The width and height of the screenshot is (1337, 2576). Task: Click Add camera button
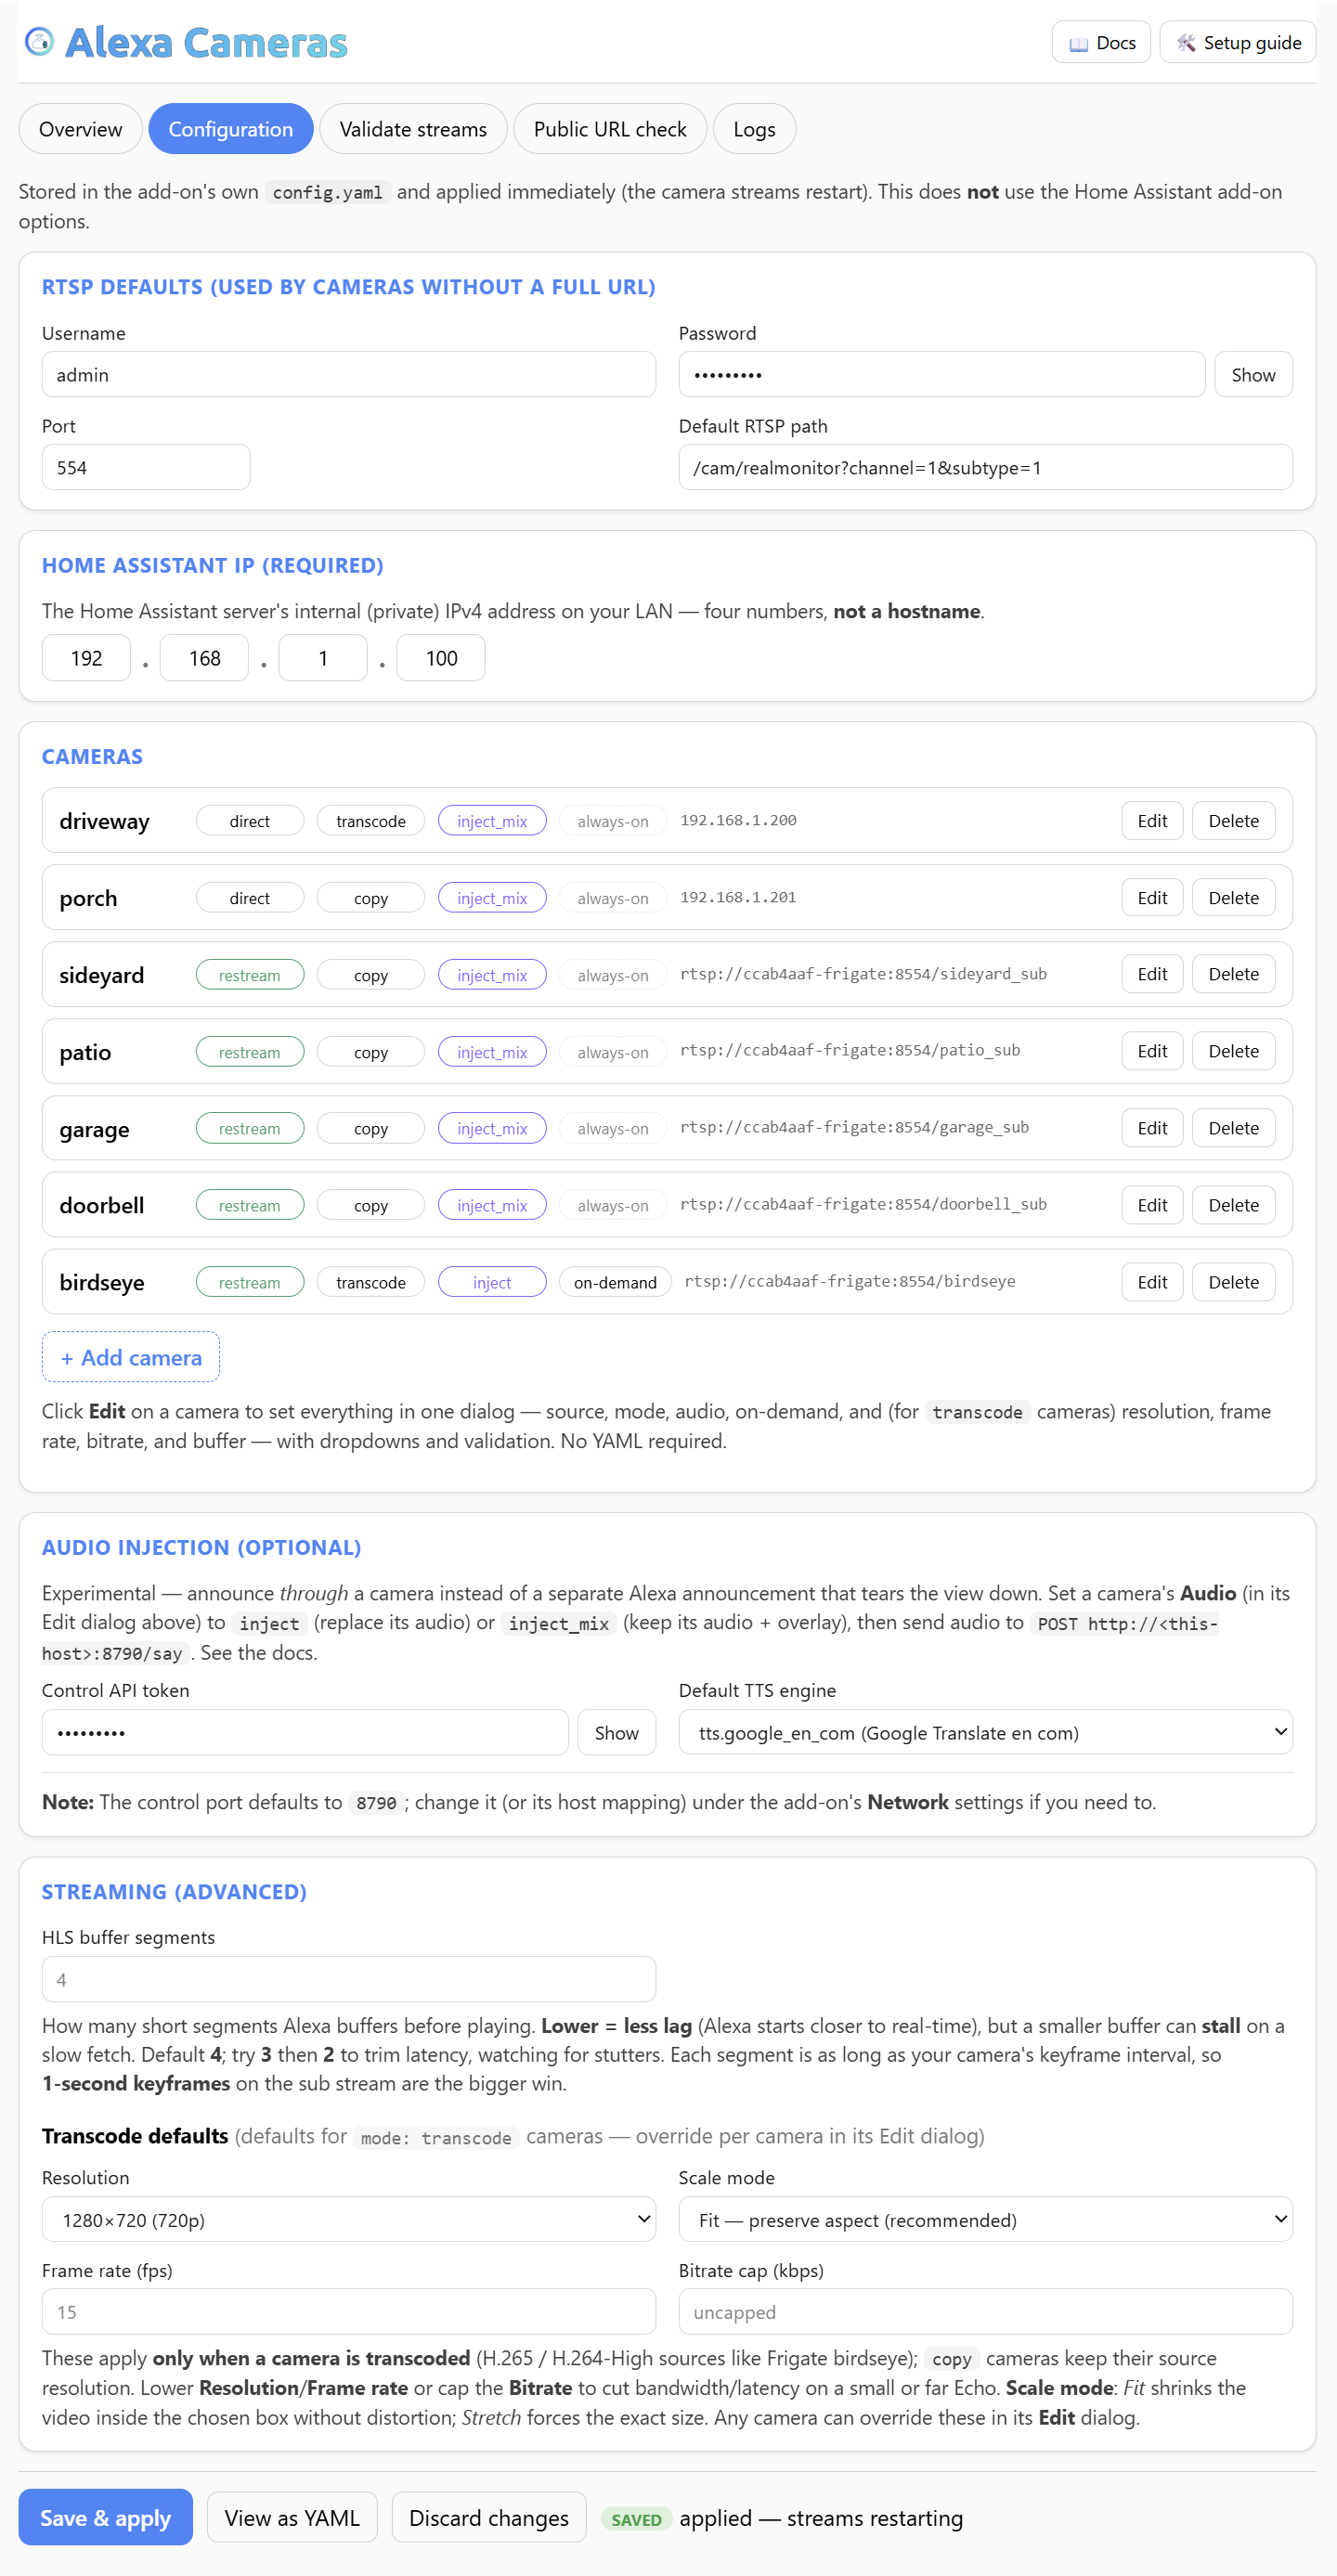131,1357
